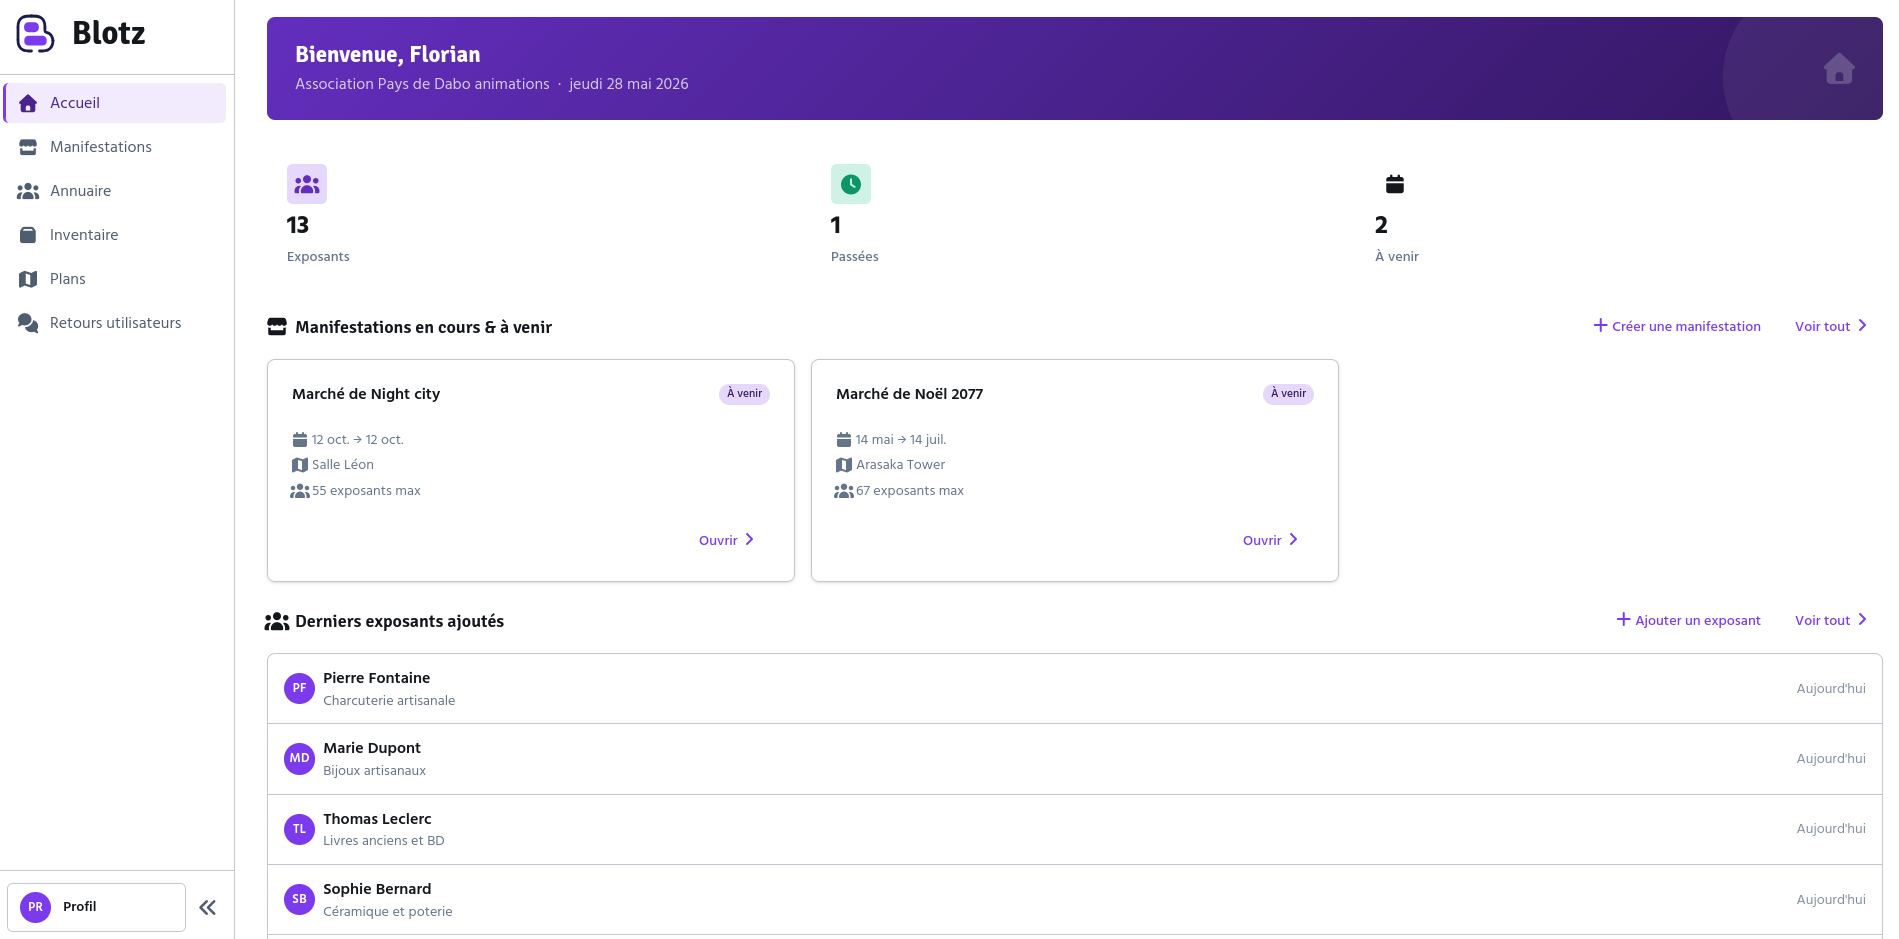This screenshot has height=939, width=1899.
Task: Click chevron arrow next to exposants Voir tout
Action: [1862, 620]
